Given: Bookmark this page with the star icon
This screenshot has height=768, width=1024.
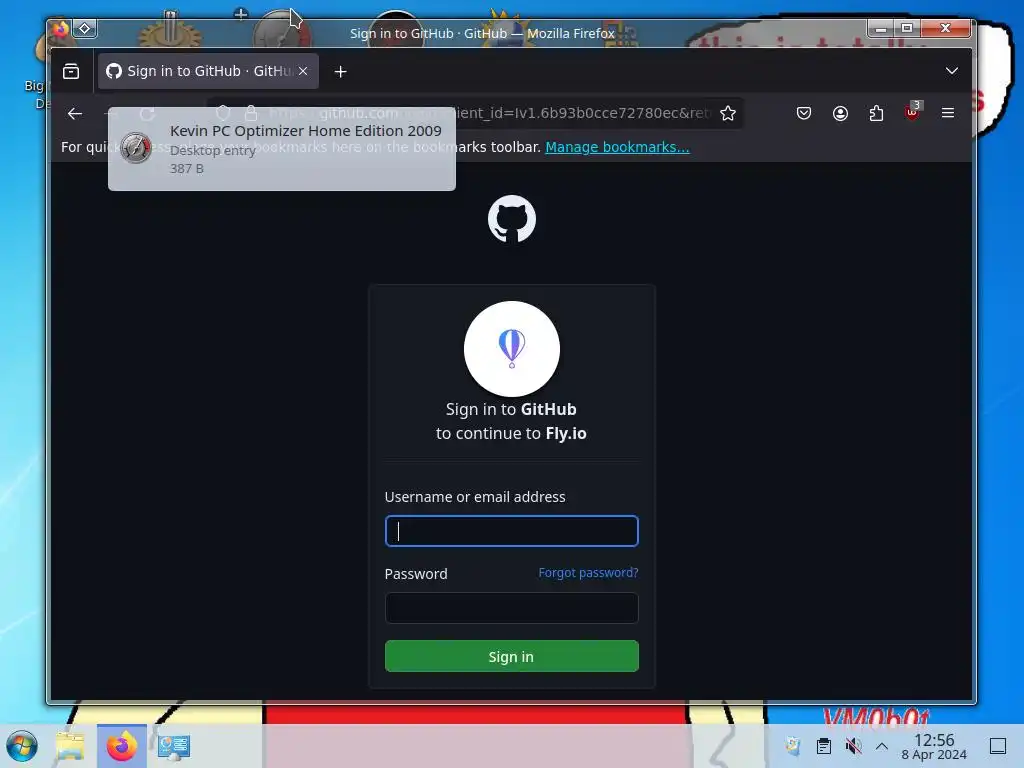Looking at the screenshot, I should (x=728, y=113).
